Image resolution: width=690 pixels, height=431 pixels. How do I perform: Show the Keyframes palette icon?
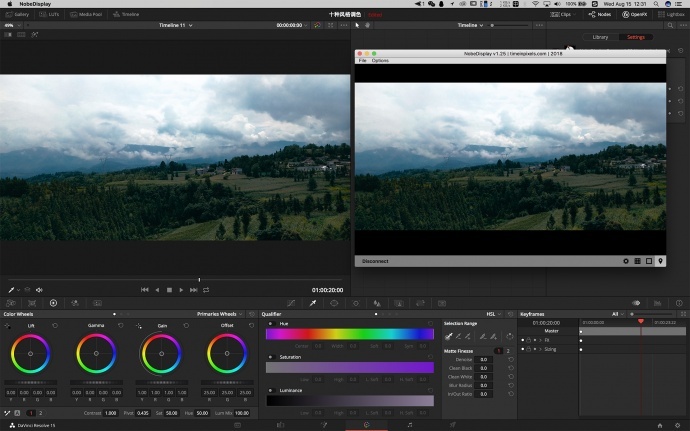(636, 303)
